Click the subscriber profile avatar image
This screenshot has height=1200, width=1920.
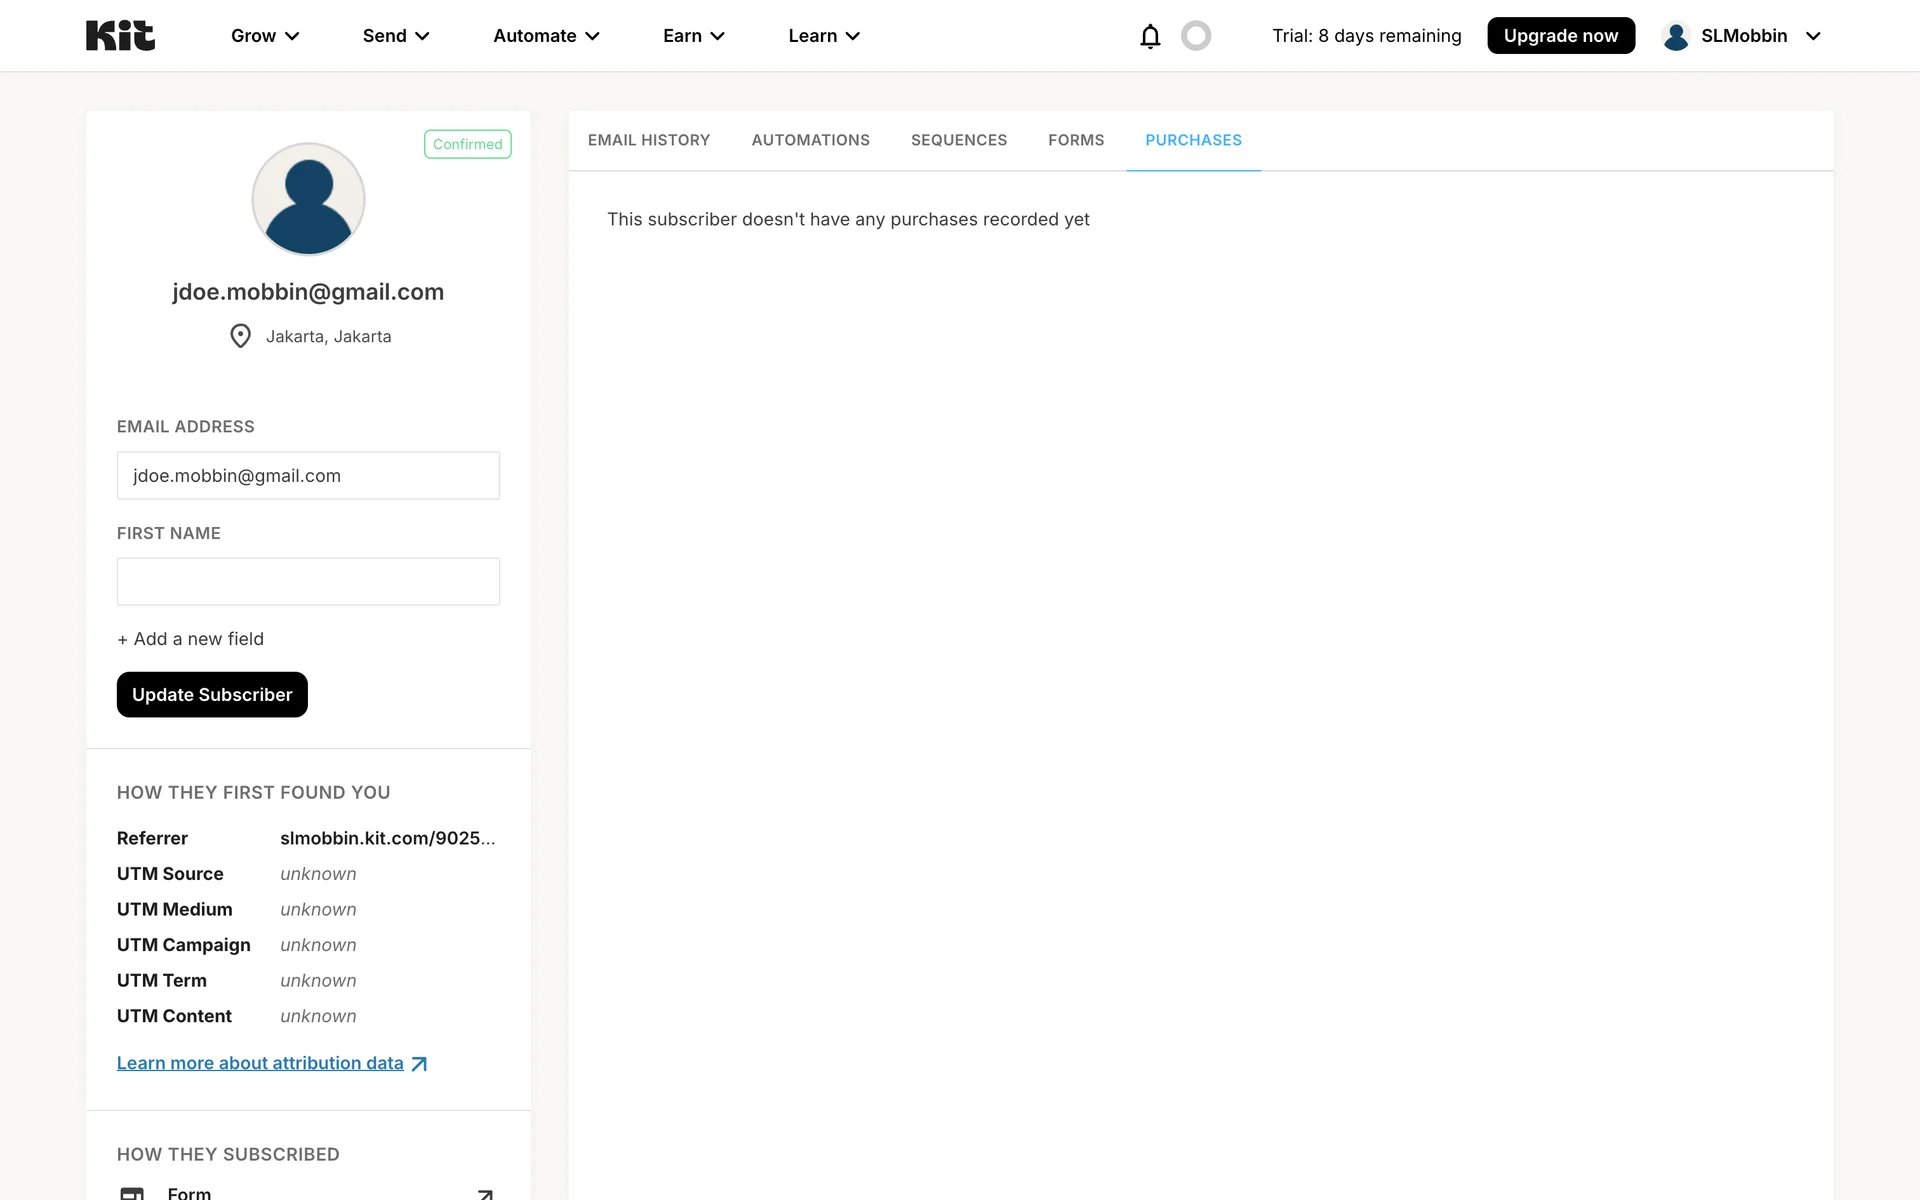pos(308,199)
